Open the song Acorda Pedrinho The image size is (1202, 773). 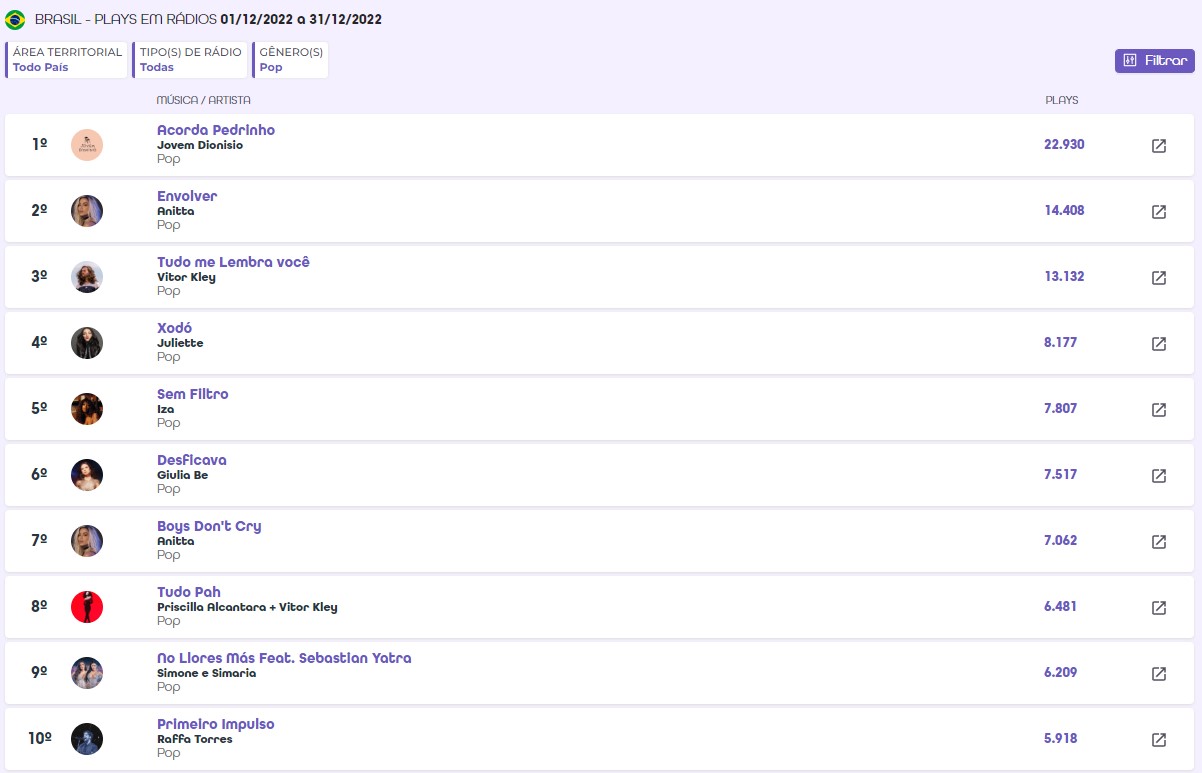point(216,130)
